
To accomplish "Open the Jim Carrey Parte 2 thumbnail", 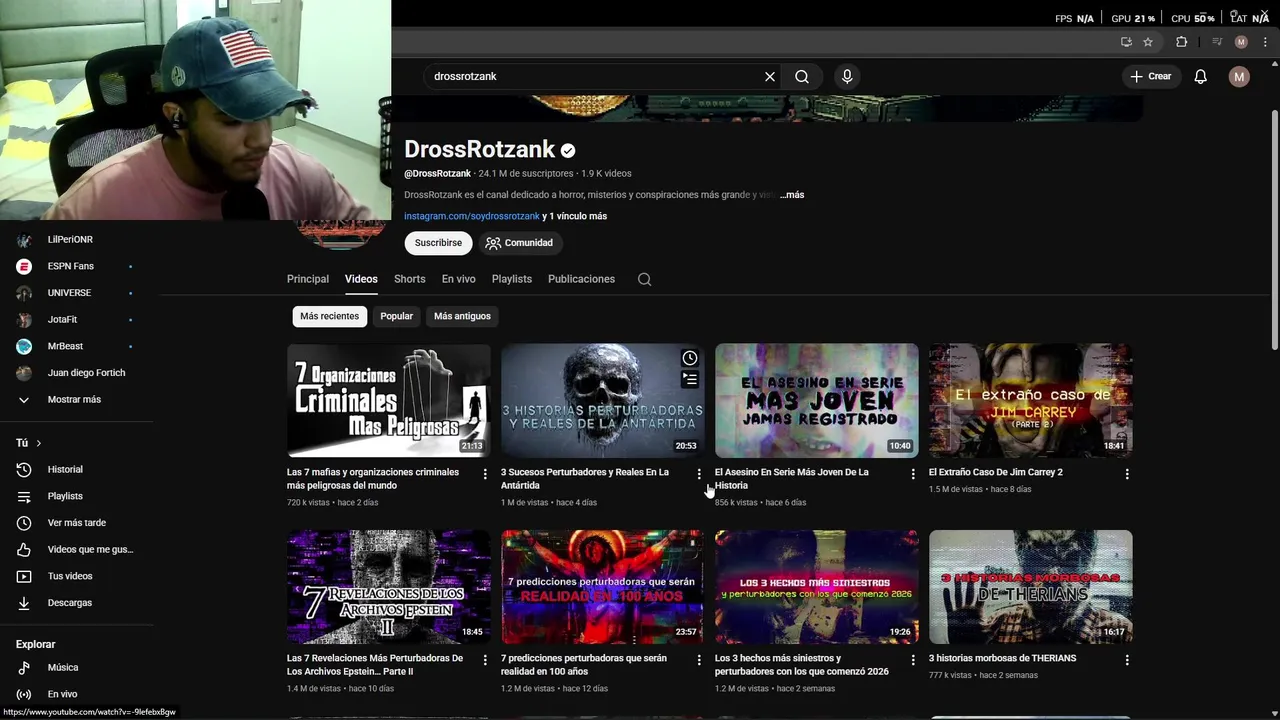I will 1030,400.
